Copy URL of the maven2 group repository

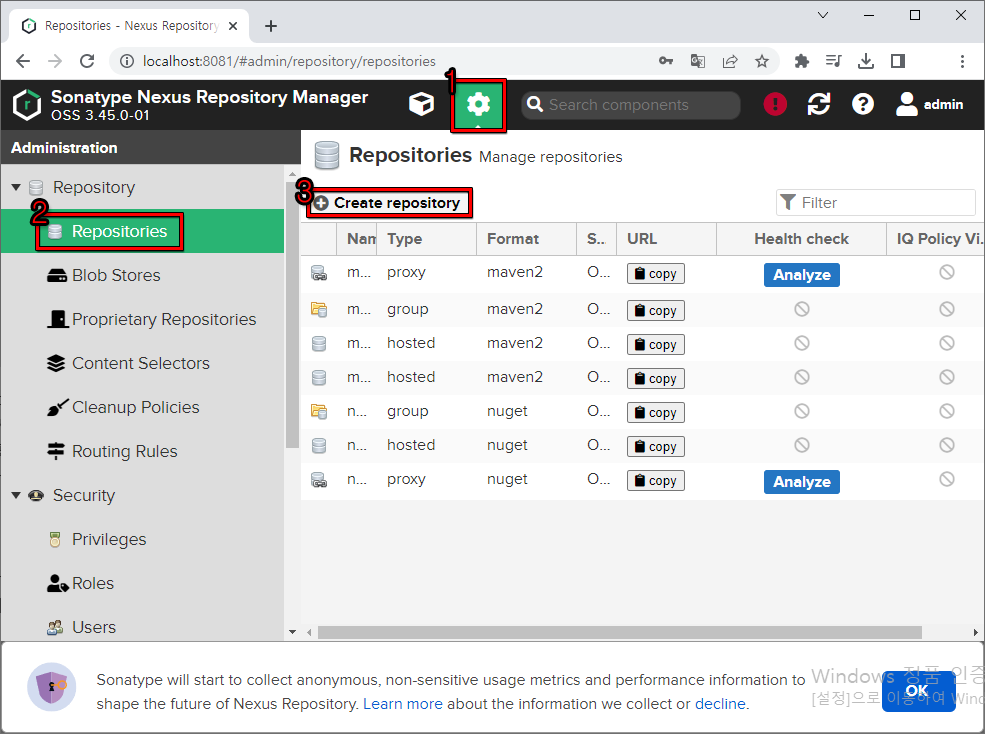click(655, 310)
